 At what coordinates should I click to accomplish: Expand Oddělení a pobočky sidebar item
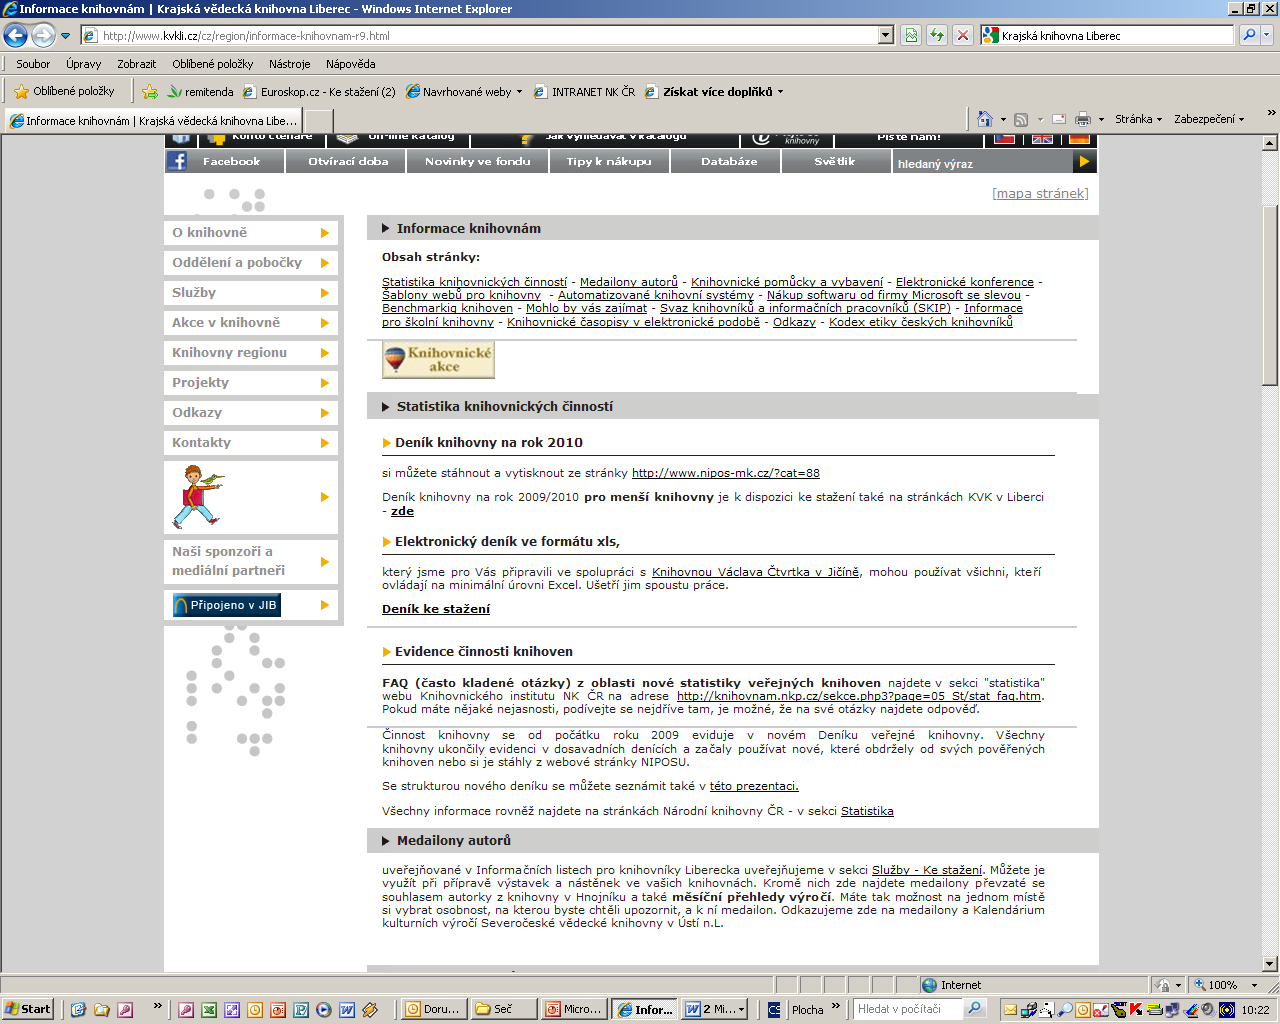coord(251,262)
